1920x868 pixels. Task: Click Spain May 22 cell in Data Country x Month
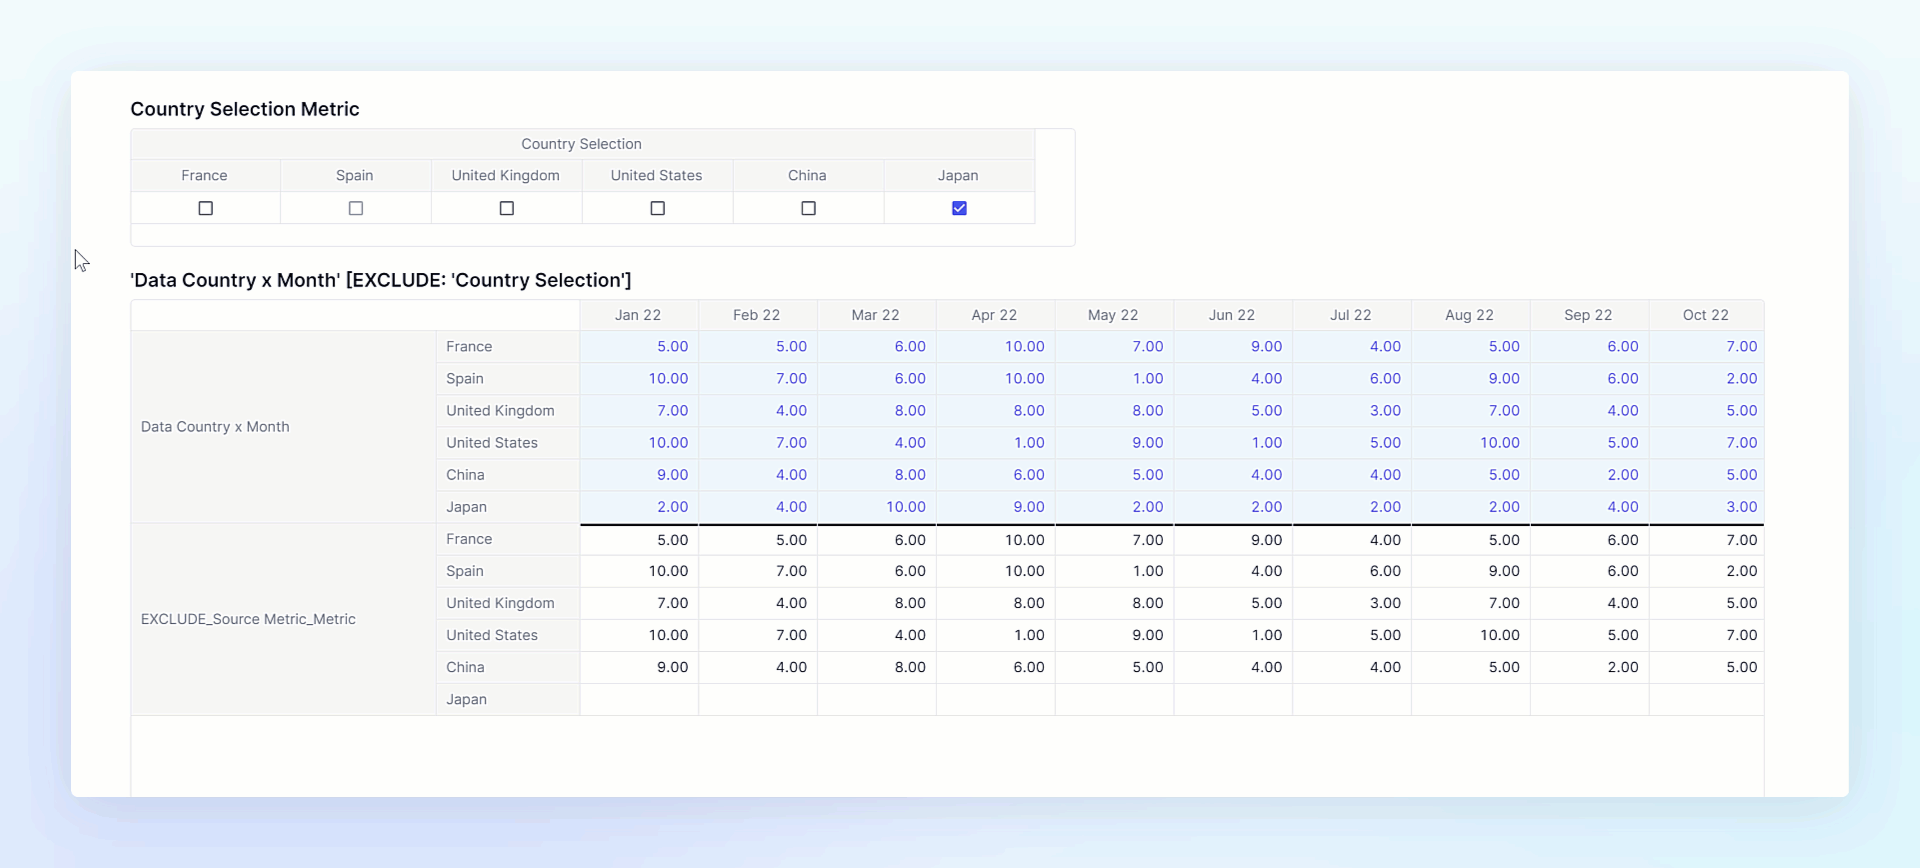tap(1115, 379)
